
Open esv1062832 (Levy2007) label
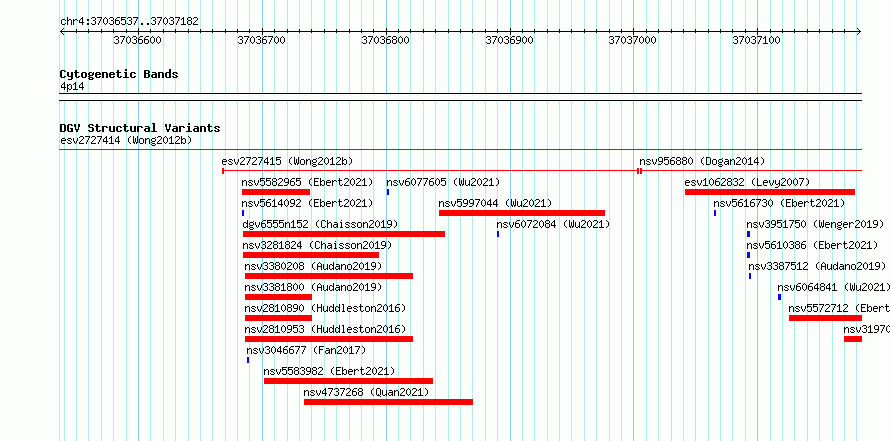747,182
